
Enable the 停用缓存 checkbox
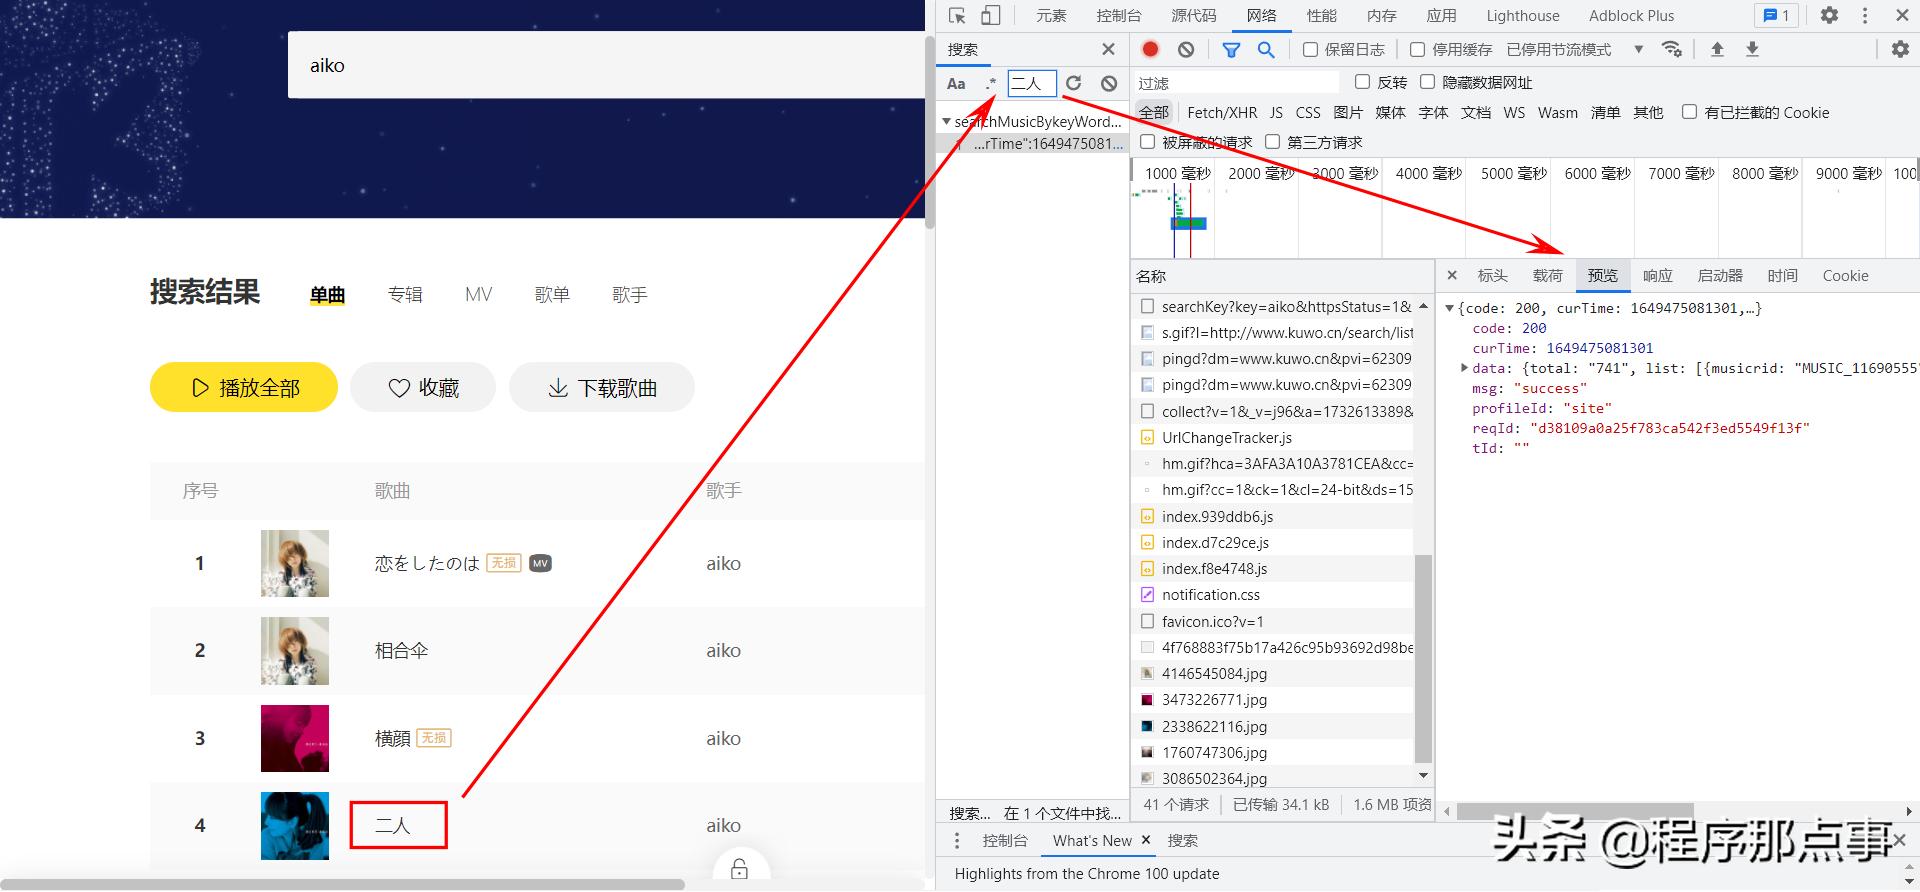(x=1417, y=49)
